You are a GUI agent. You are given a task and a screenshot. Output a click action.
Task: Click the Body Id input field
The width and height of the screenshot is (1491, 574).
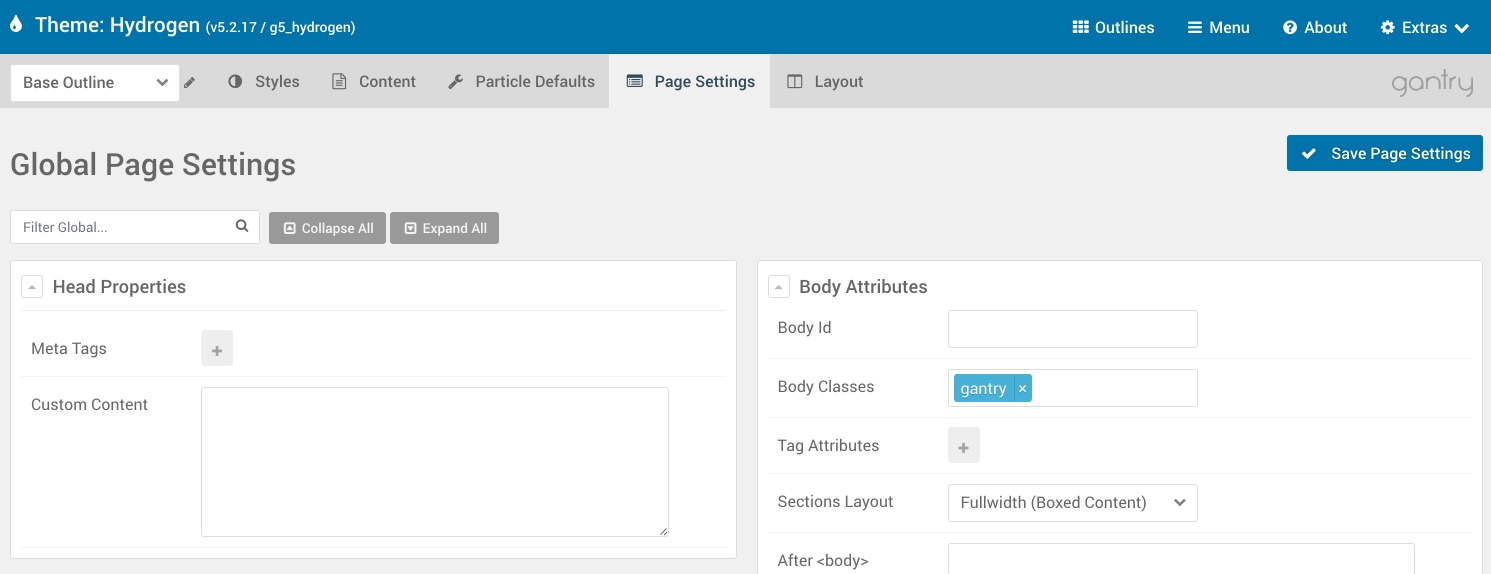(1072, 329)
